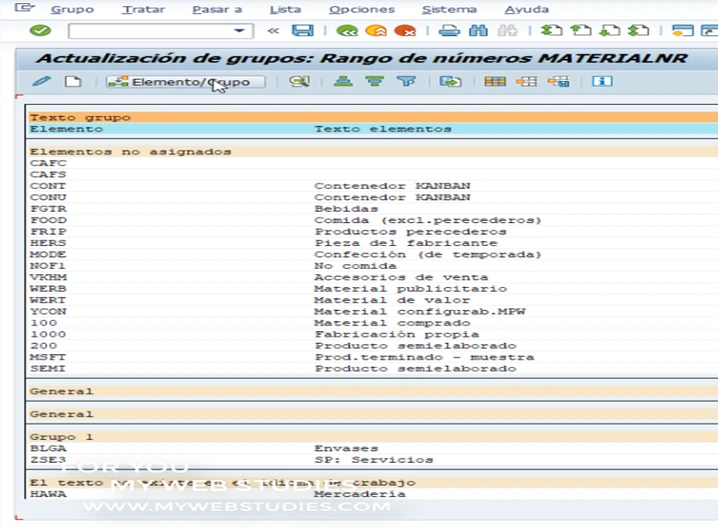Select the NOF1 No comida row
This screenshot has height=529, width=718.
tap(373, 266)
